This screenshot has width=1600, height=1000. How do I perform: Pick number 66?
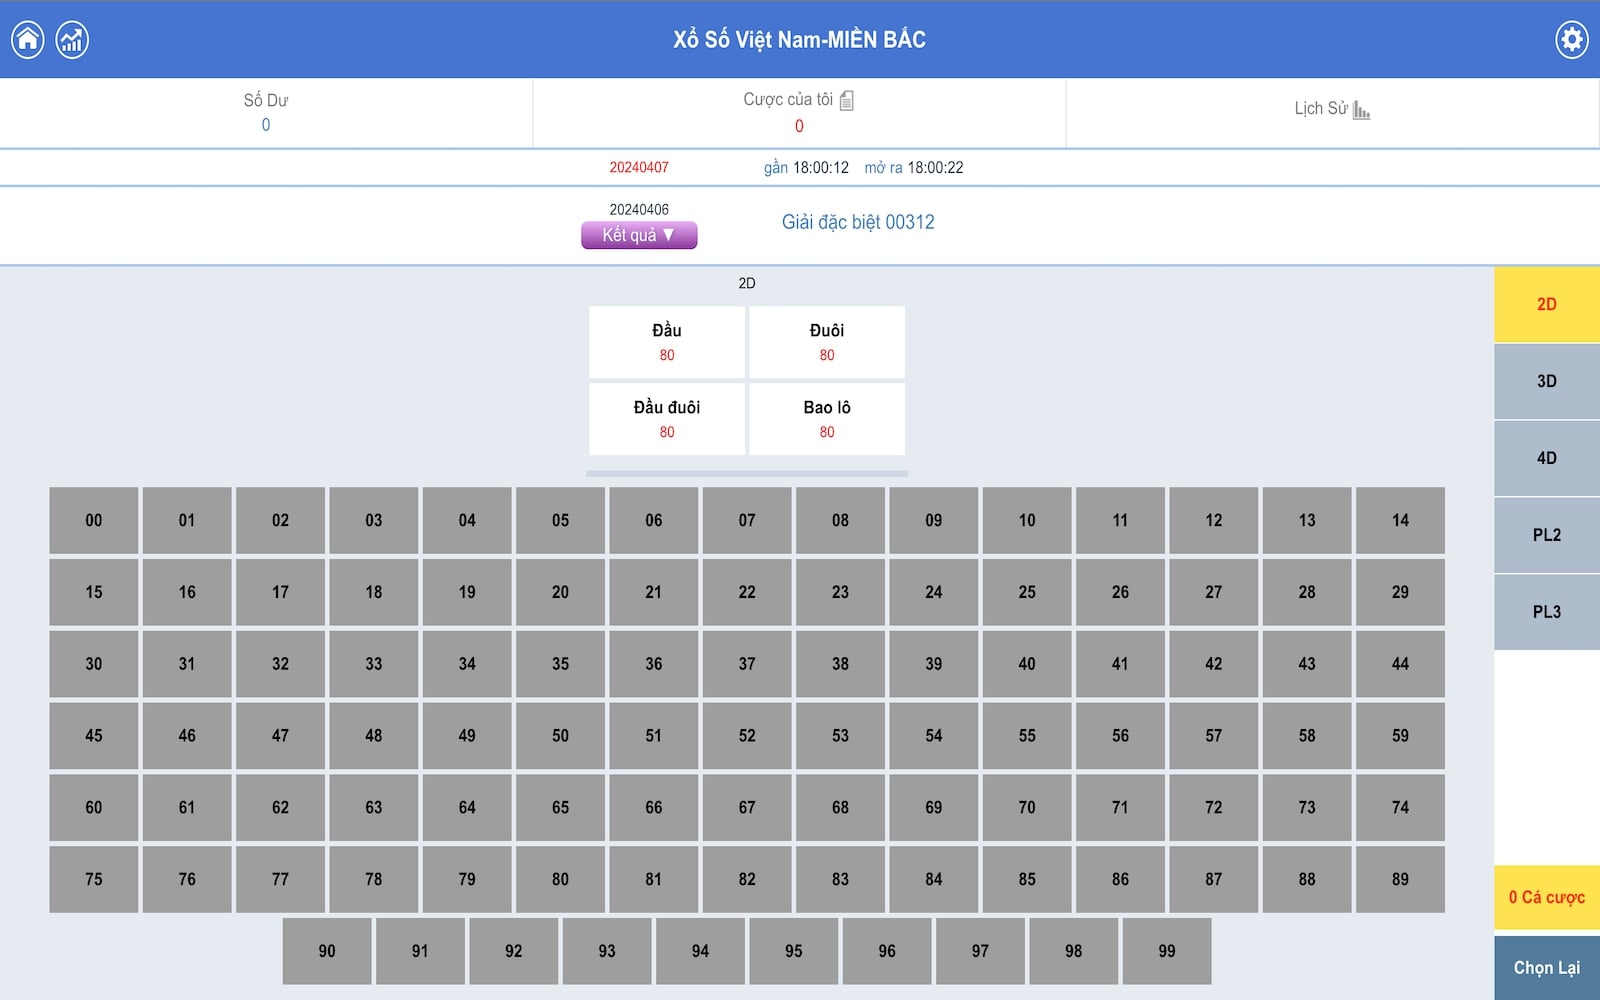coord(654,808)
